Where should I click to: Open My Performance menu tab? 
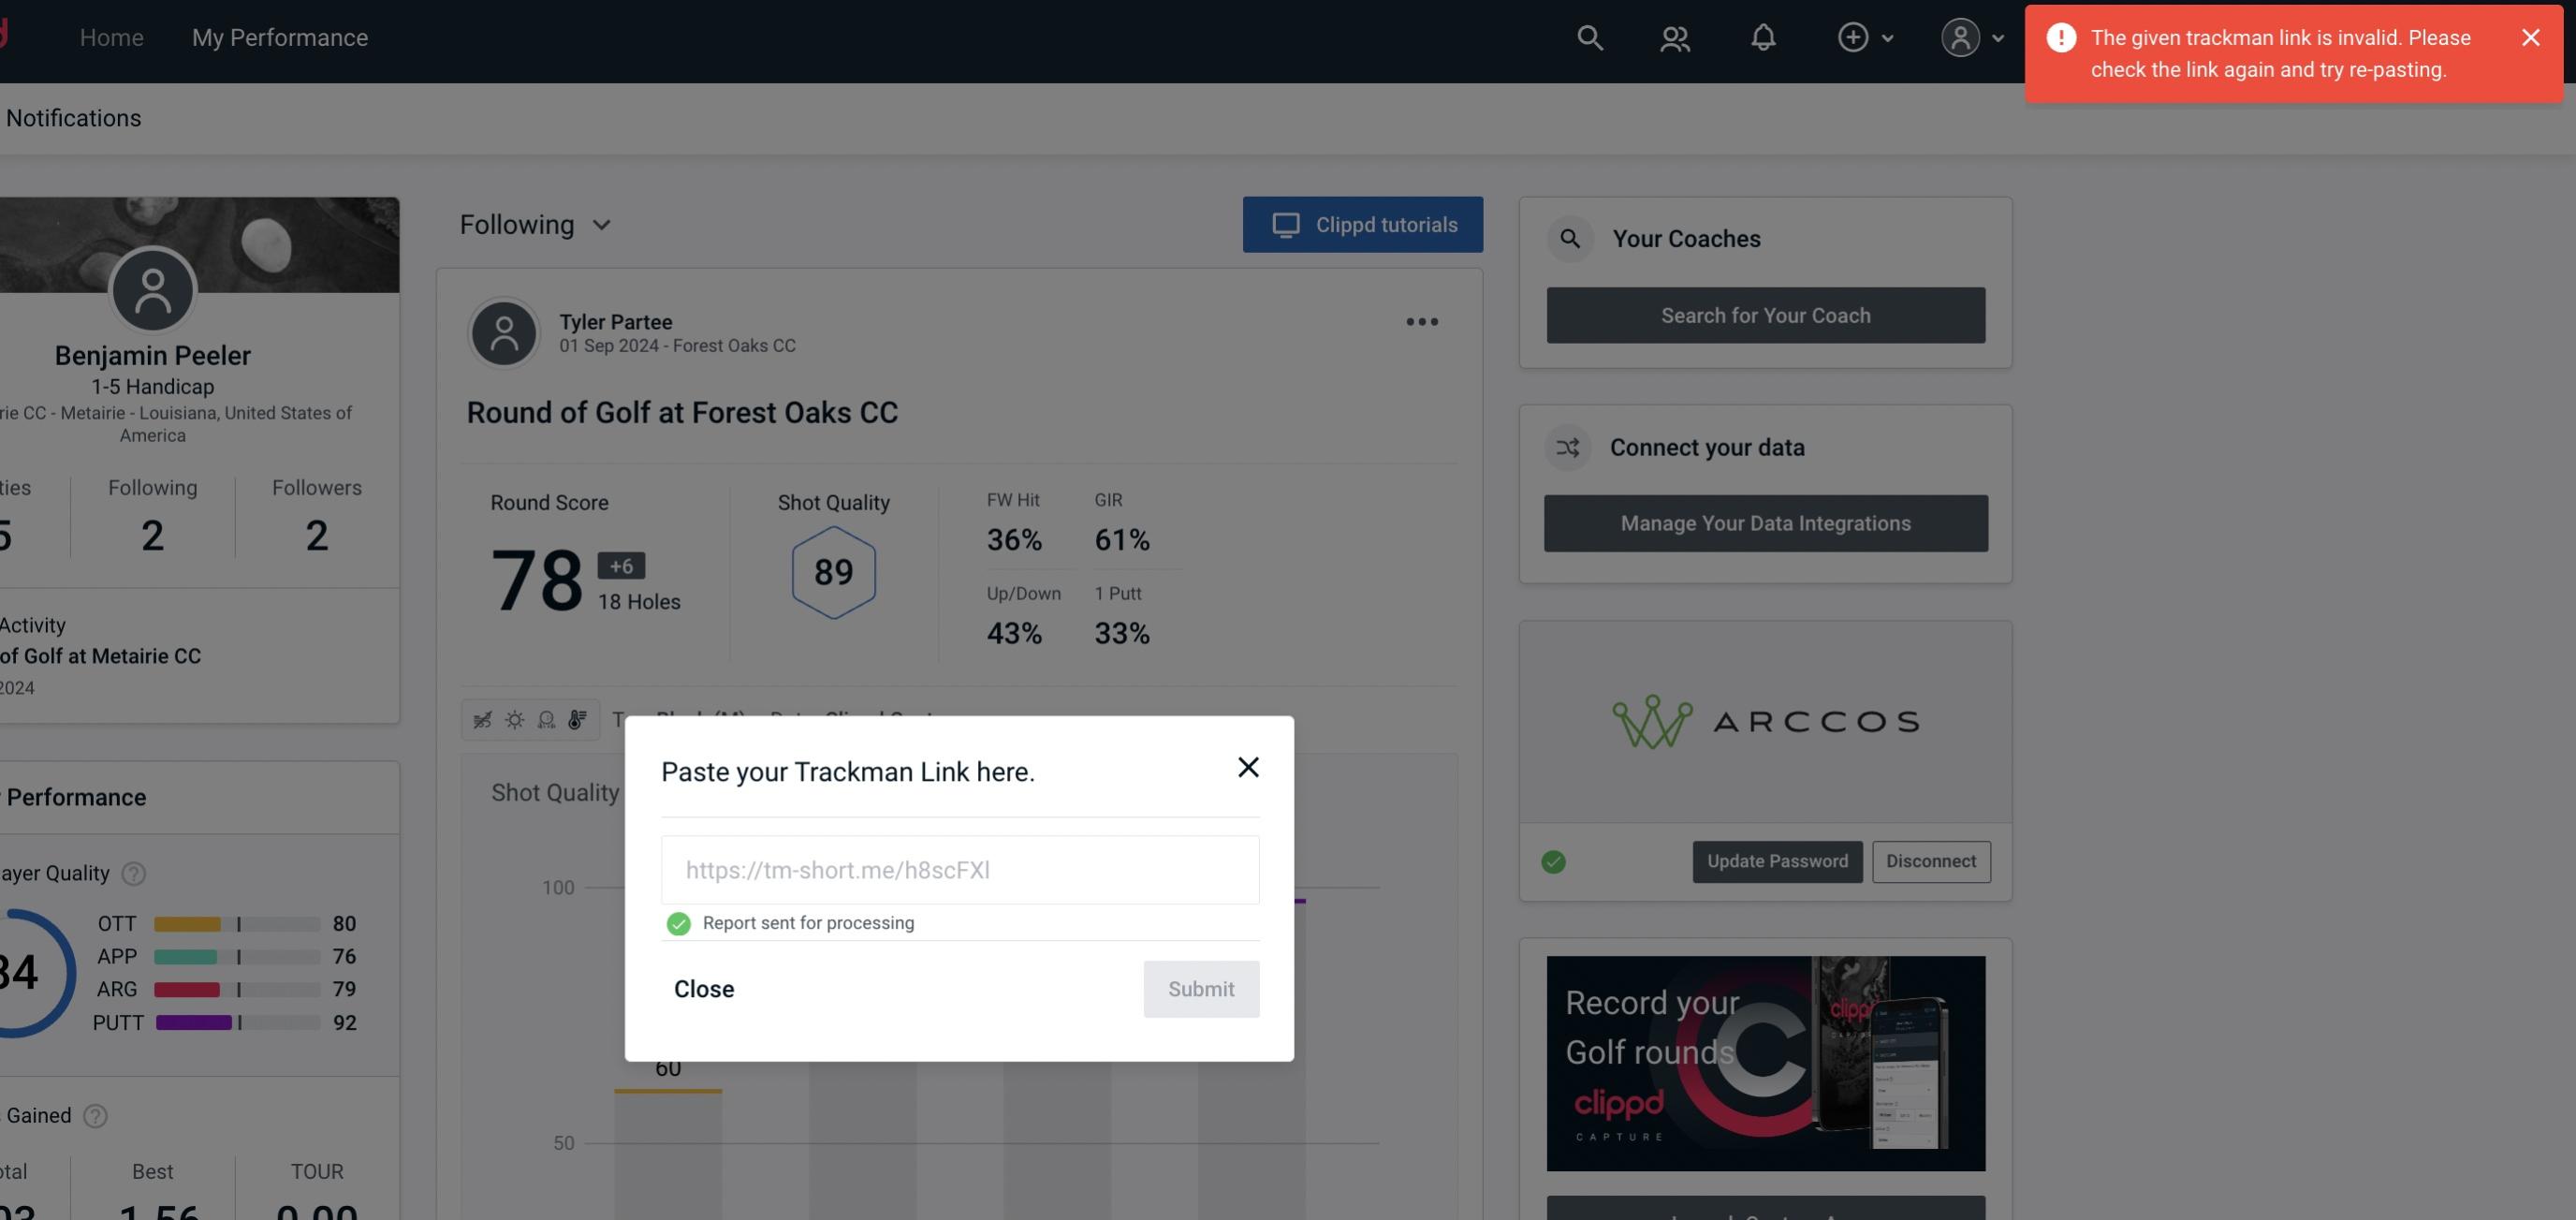coord(281,37)
